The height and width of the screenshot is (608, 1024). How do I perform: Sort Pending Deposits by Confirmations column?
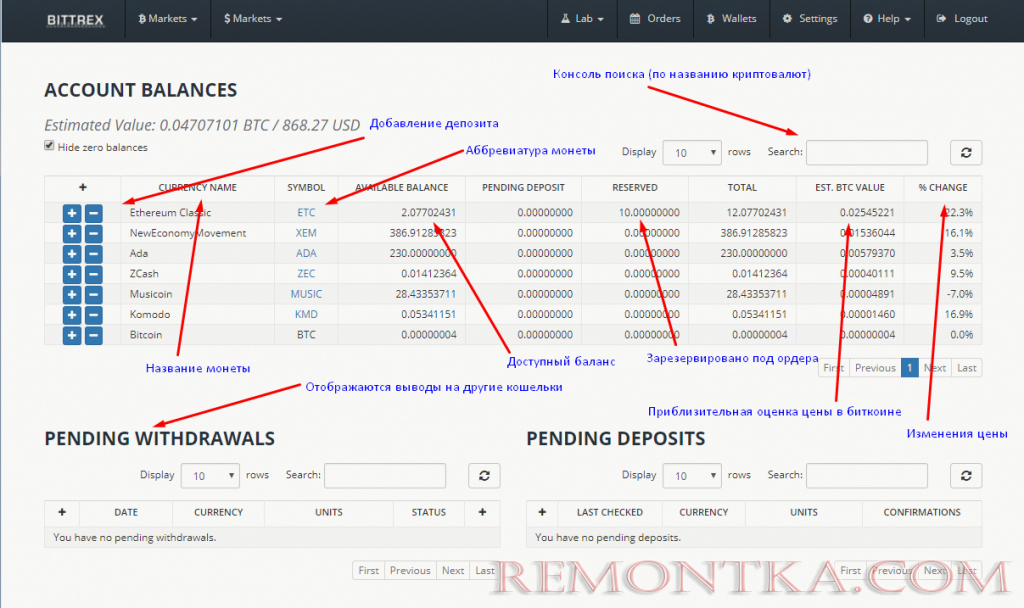coord(921,513)
